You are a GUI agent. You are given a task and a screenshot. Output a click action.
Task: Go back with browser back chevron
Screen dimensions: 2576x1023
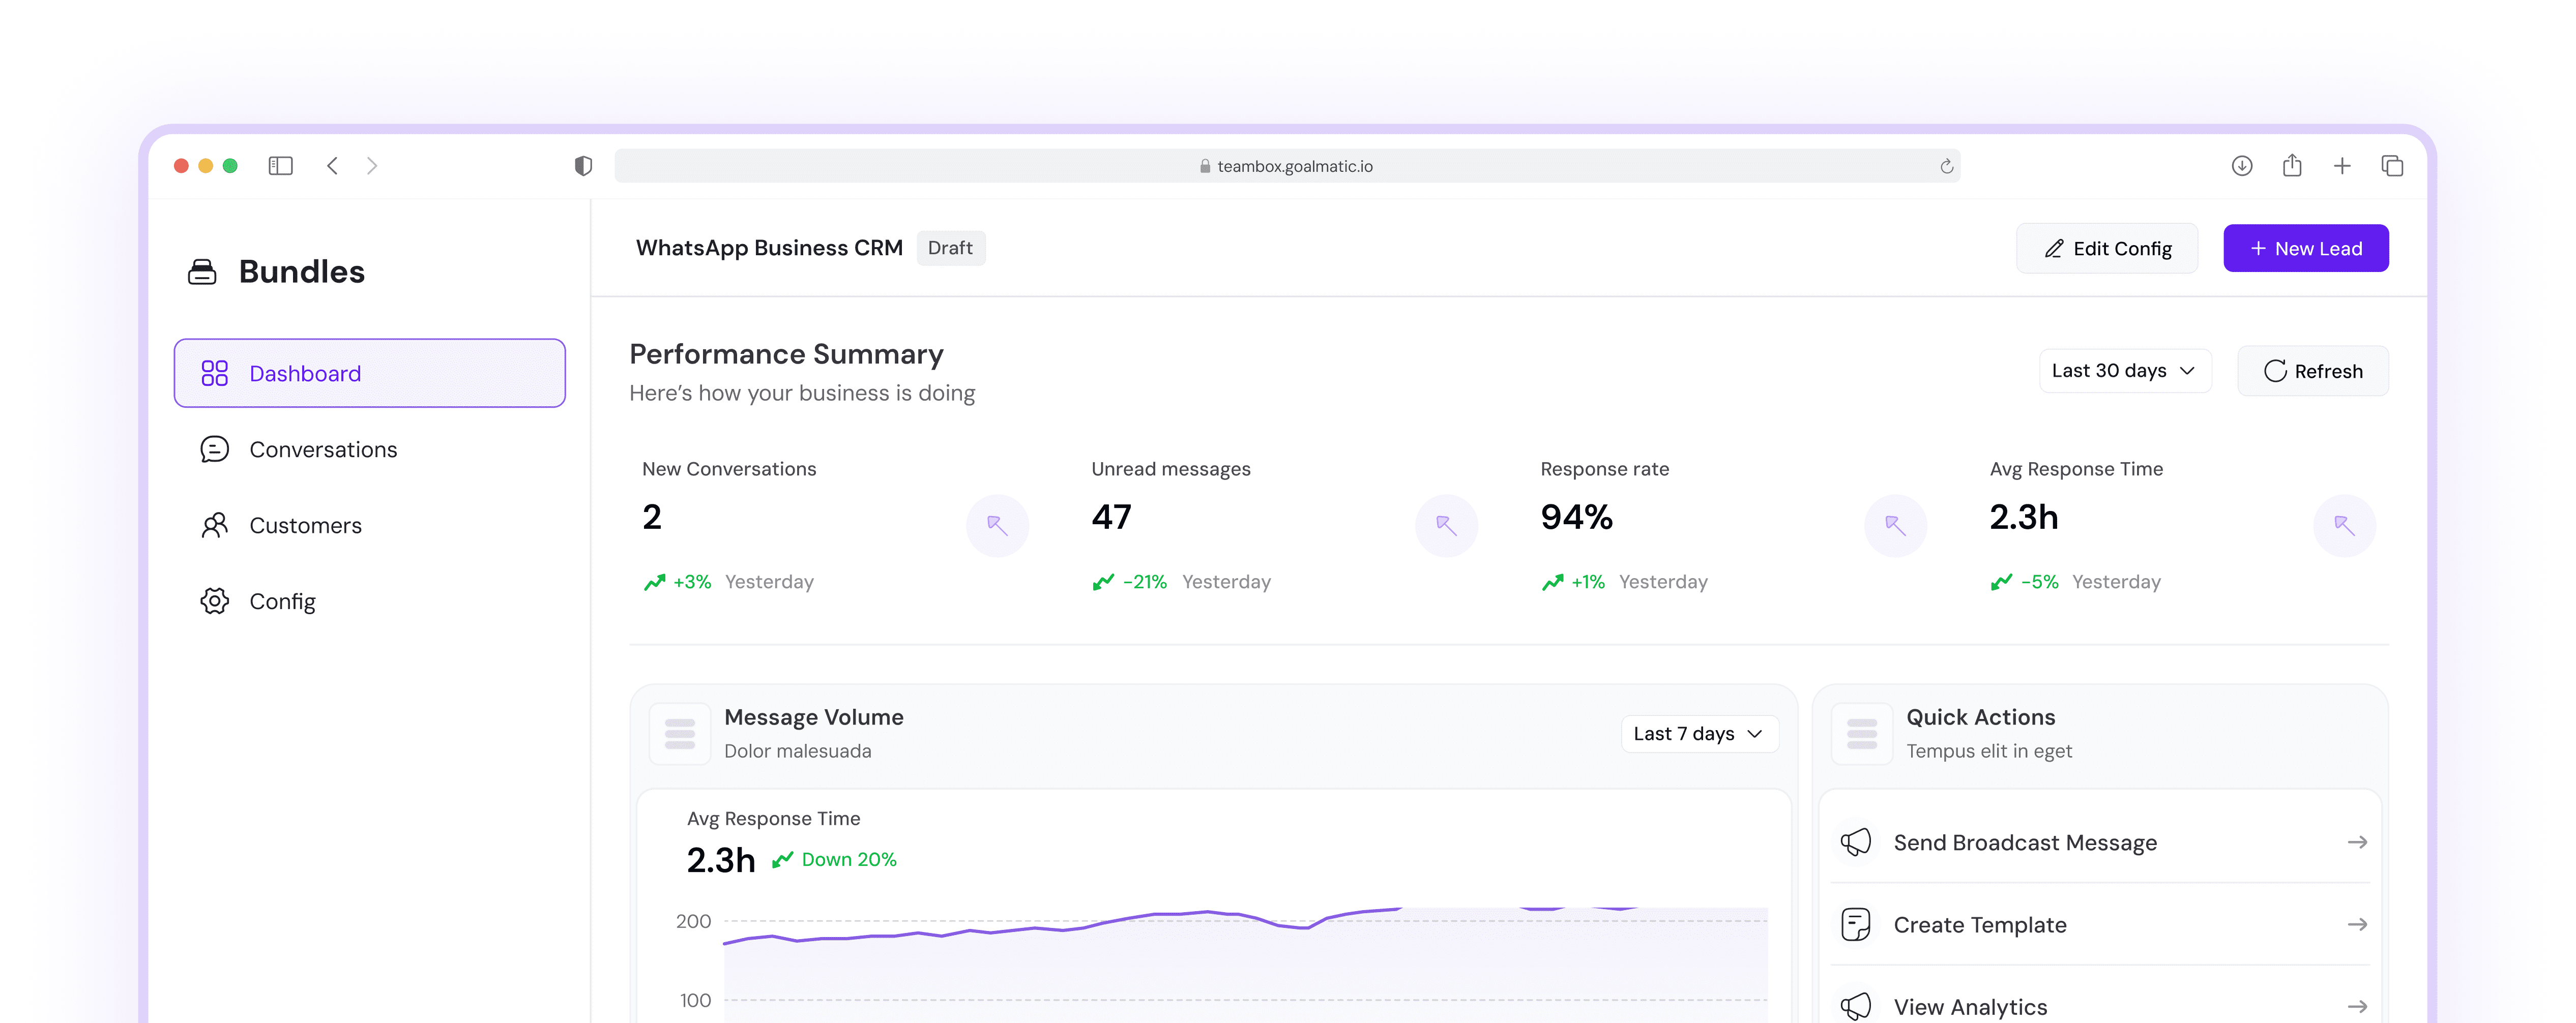pos(333,166)
